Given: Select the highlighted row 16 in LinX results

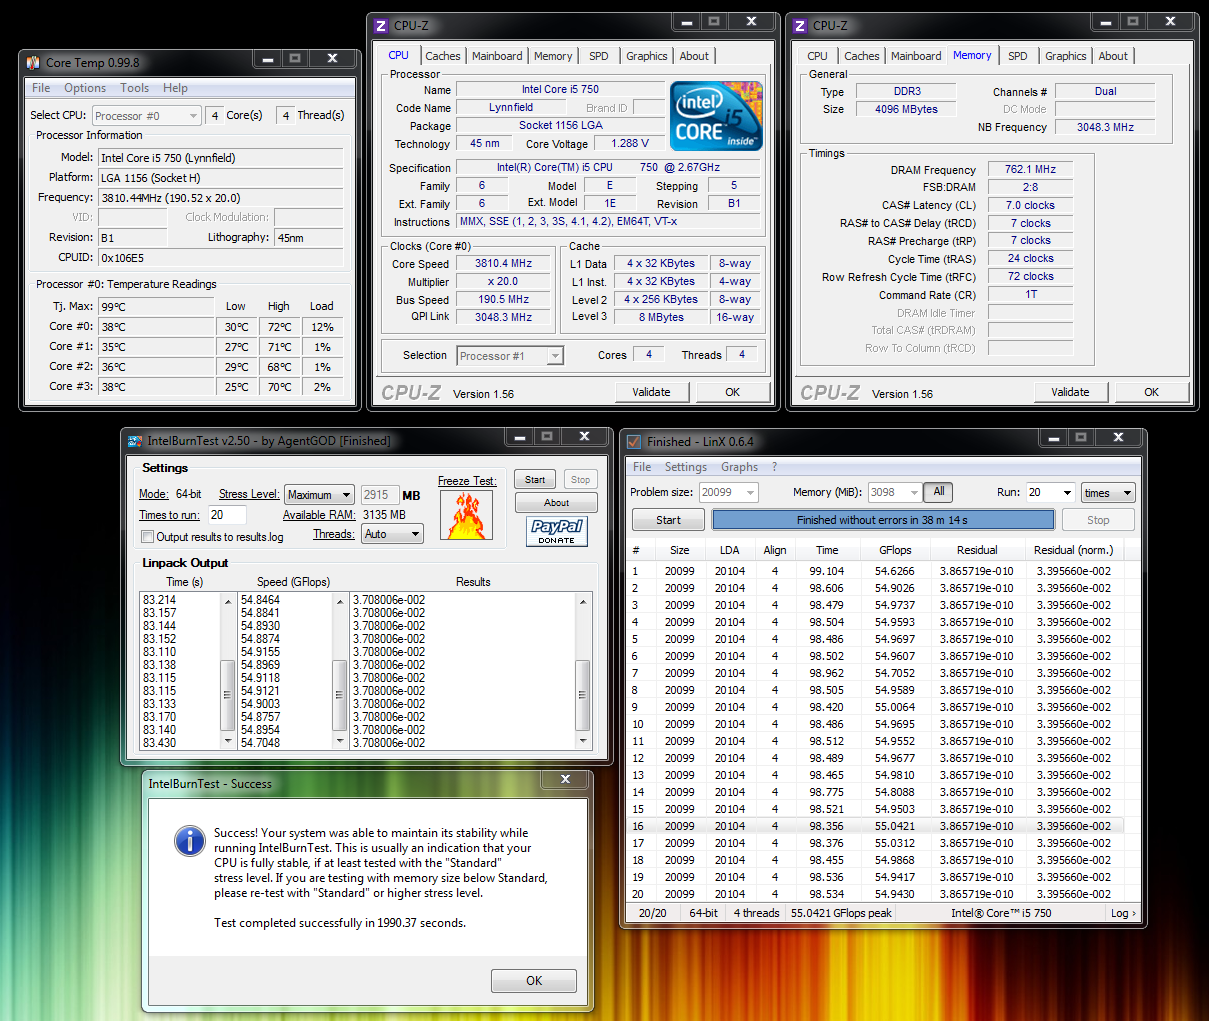Looking at the screenshot, I should 876,826.
